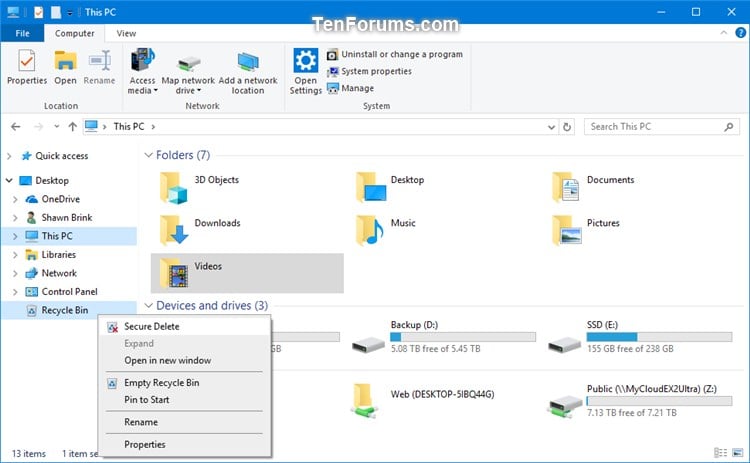This screenshot has width=750, height=463.
Task: Click the Rename ribbon button
Action: click(99, 67)
